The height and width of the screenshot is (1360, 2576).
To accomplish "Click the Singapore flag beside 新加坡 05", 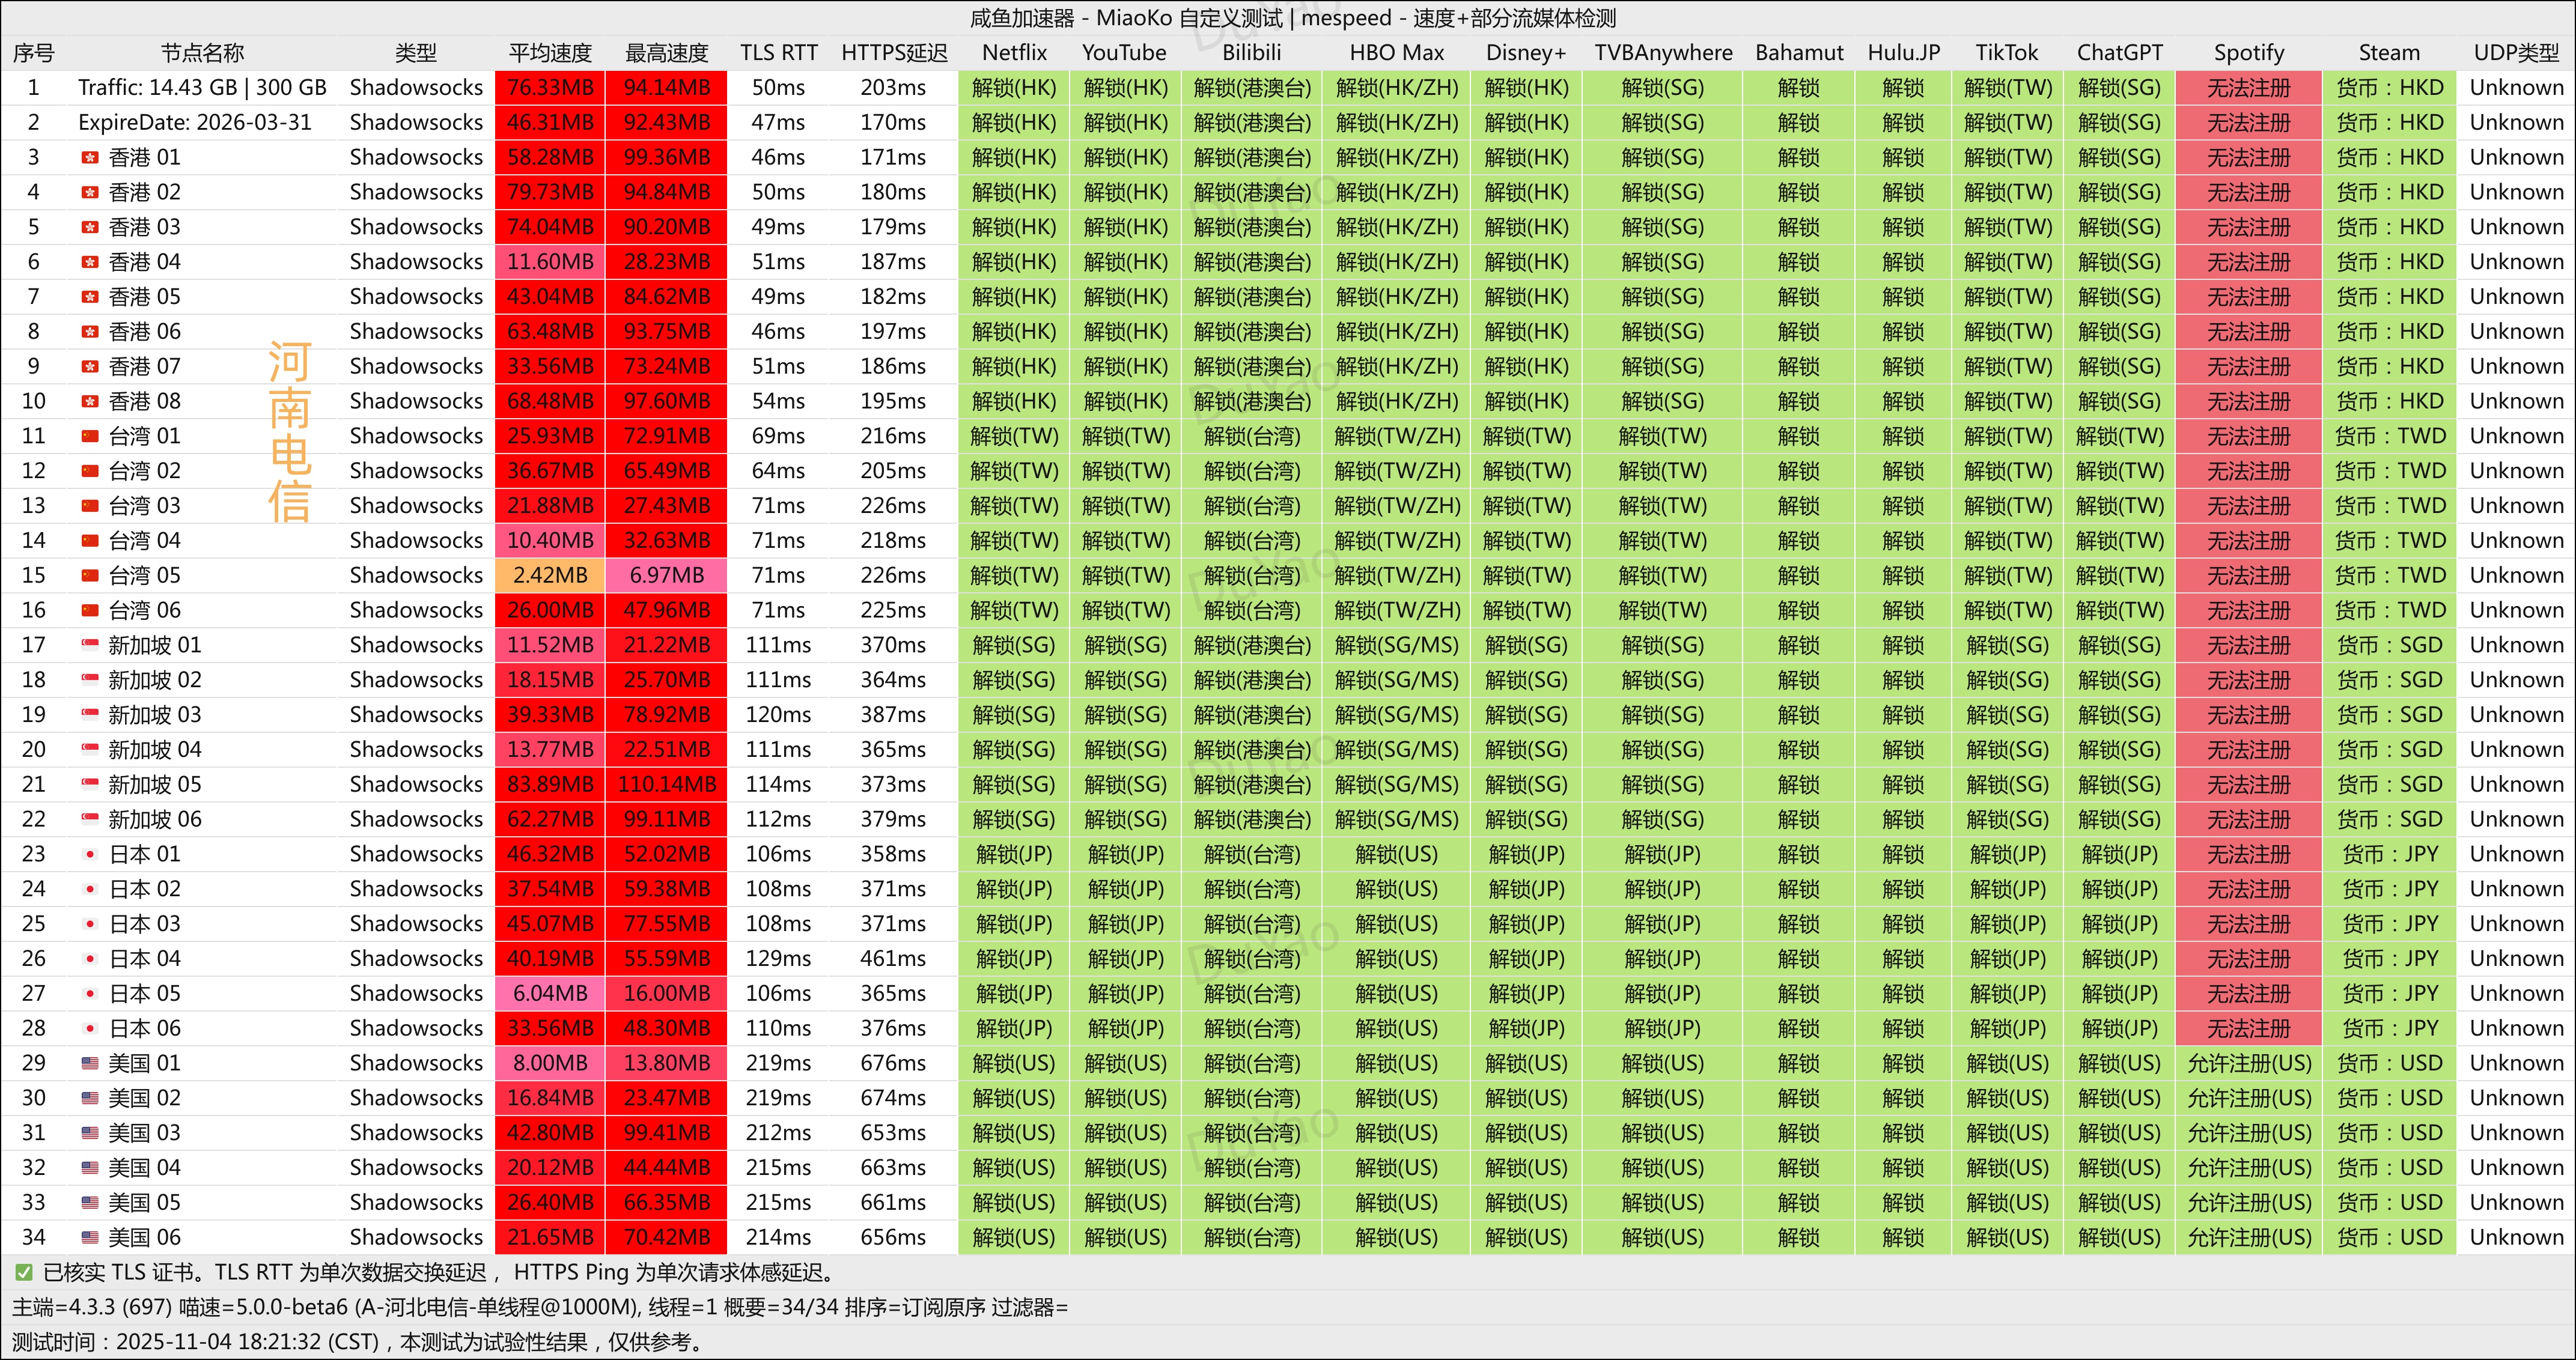I will pos(90,785).
